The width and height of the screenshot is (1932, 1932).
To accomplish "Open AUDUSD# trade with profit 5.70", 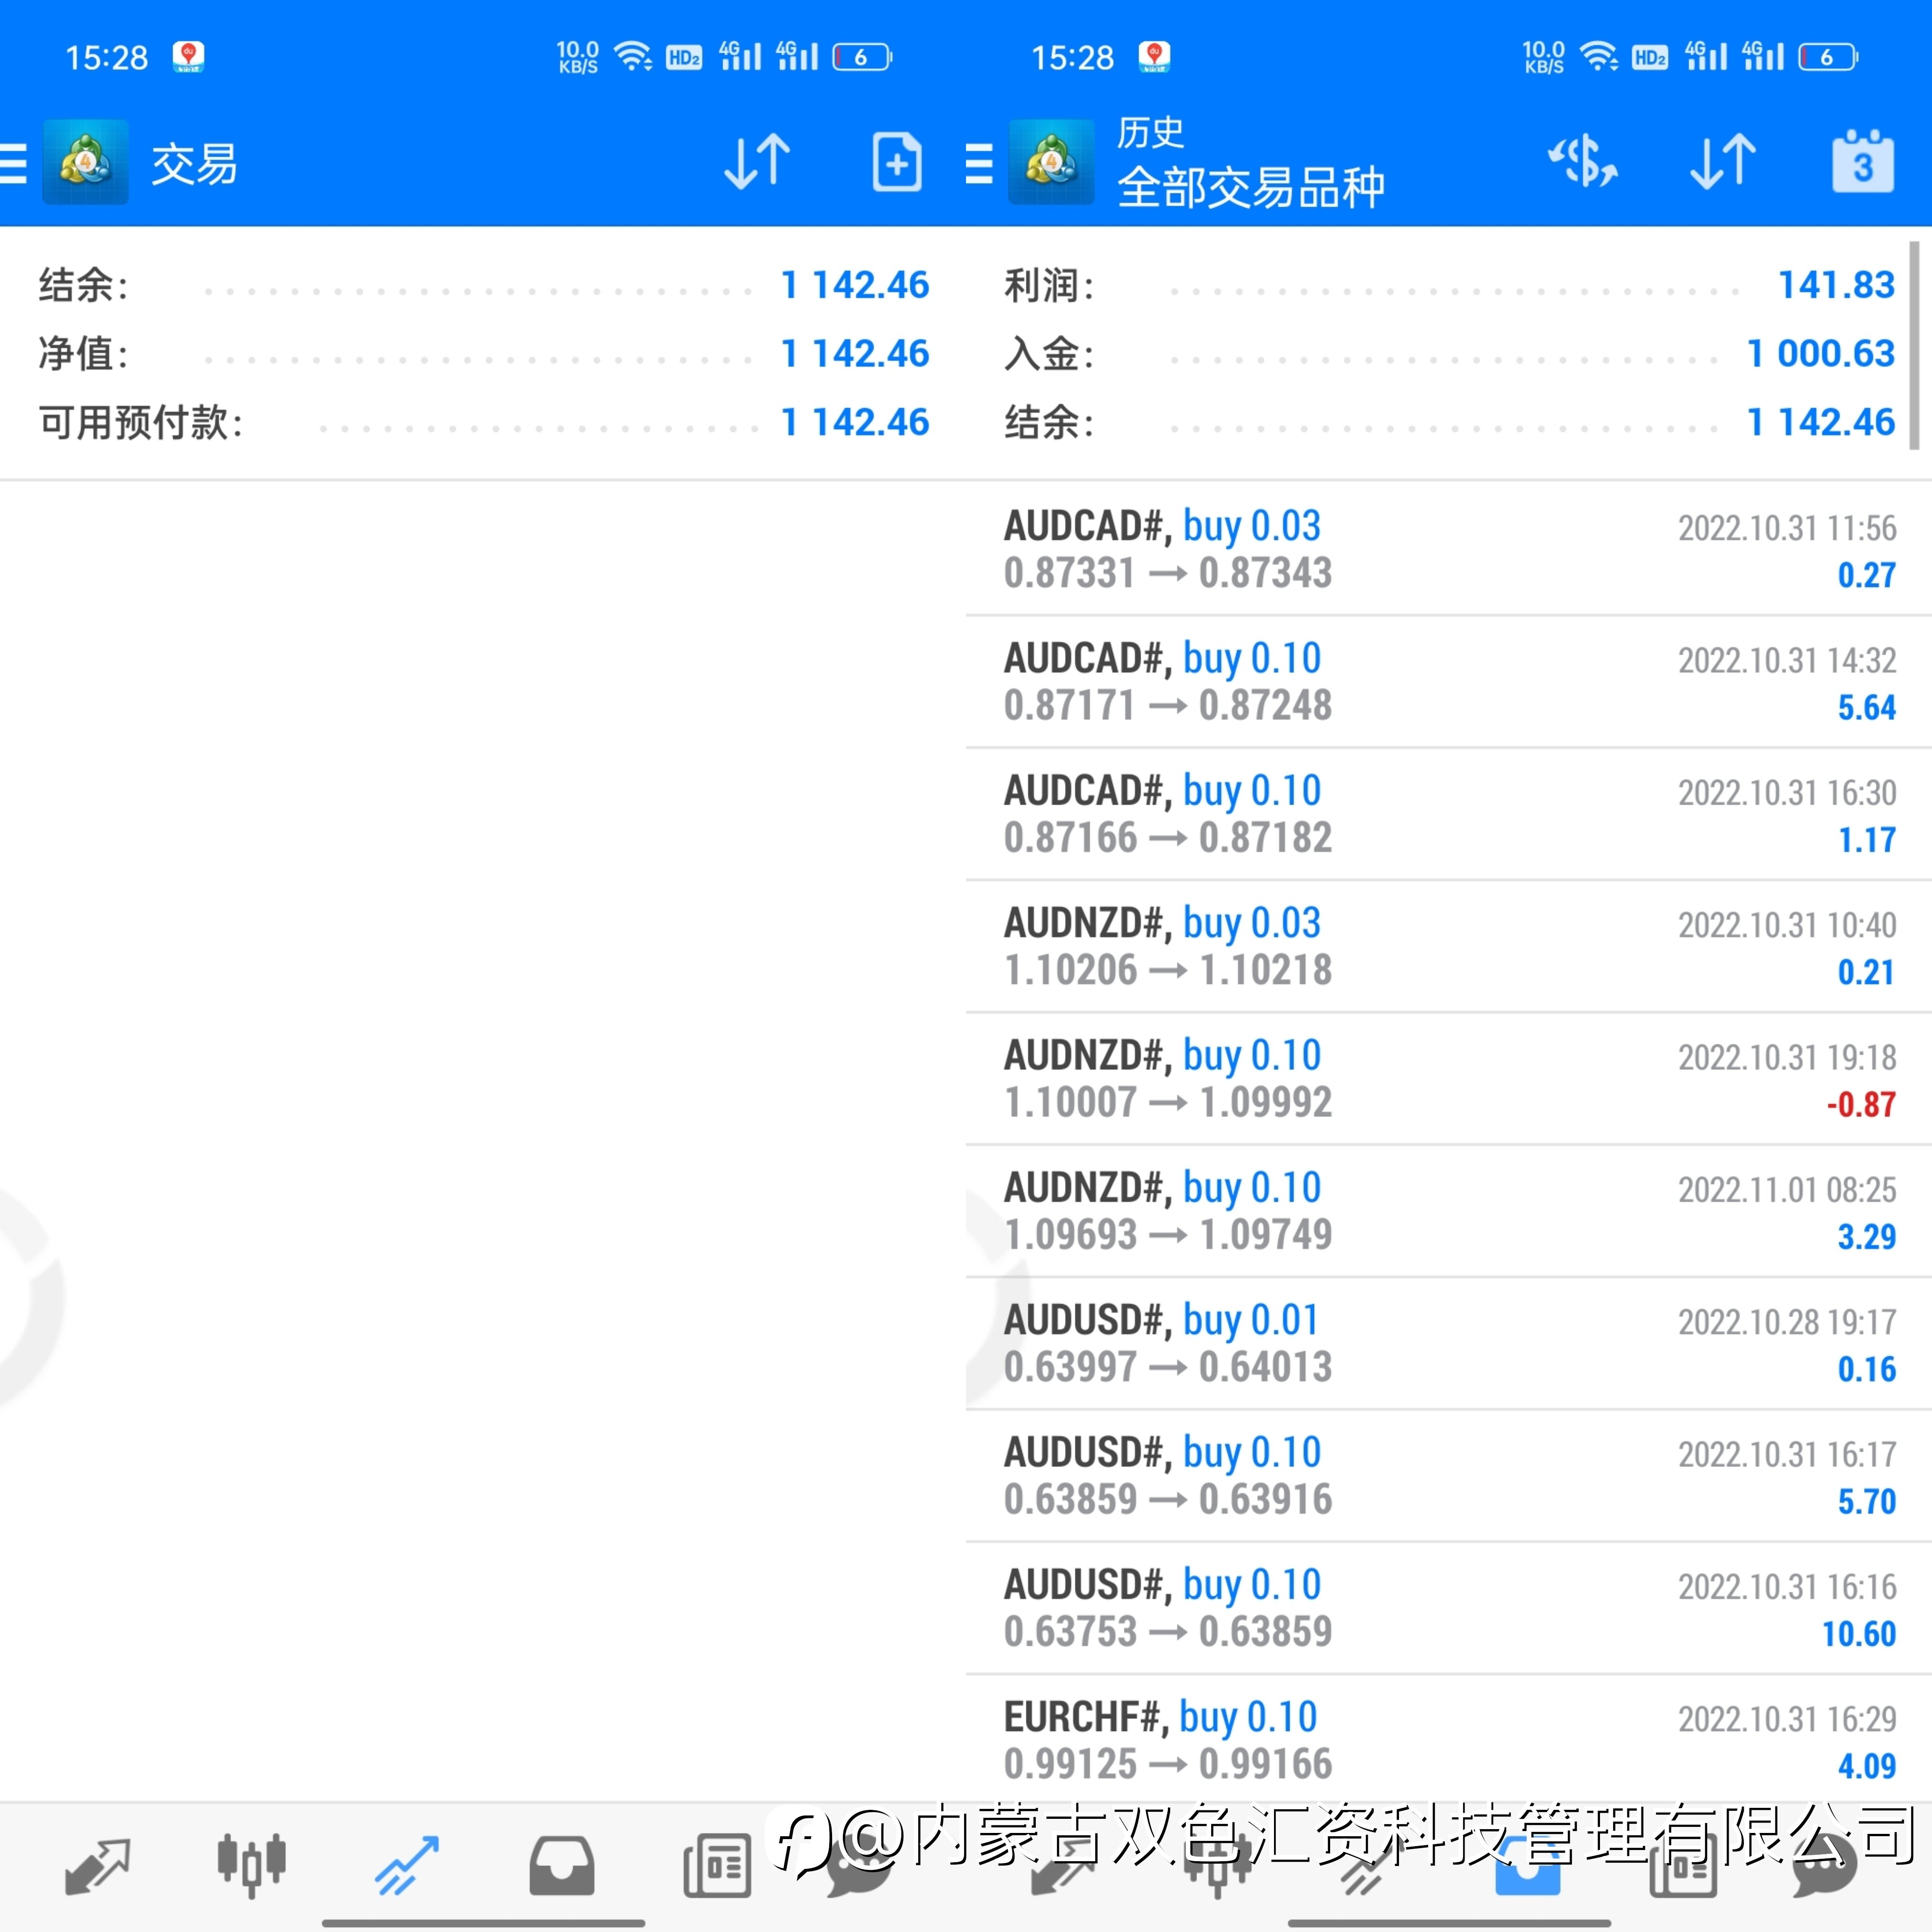I will coord(1449,1476).
